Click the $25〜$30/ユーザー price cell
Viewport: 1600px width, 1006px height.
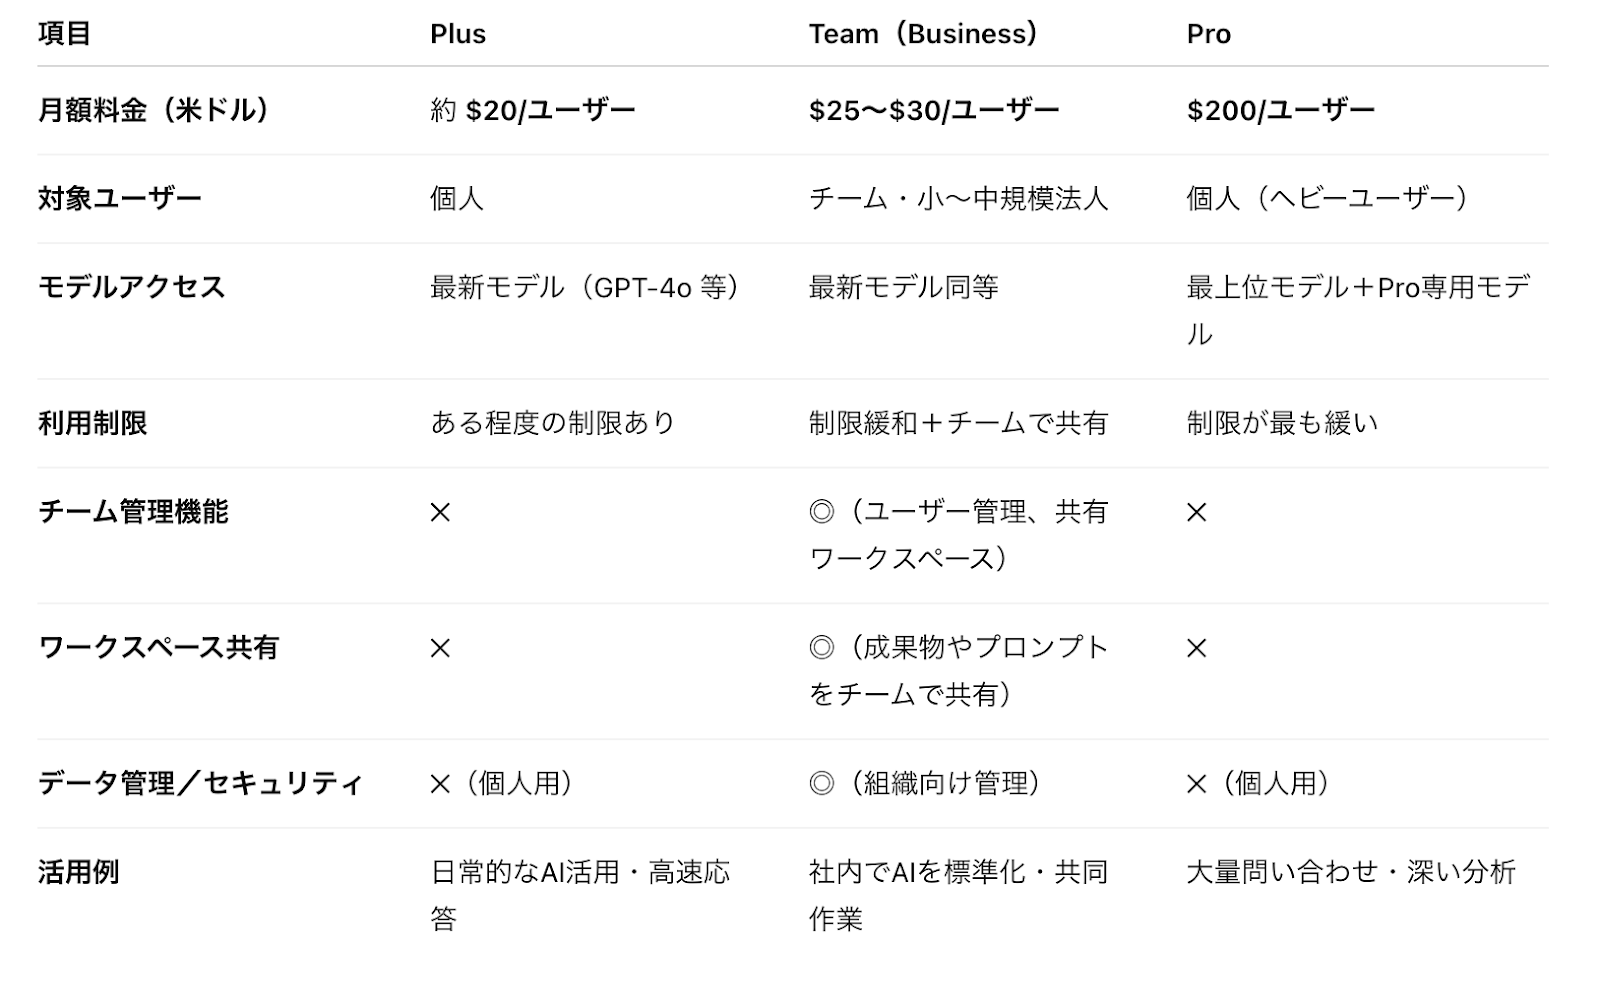(933, 110)
